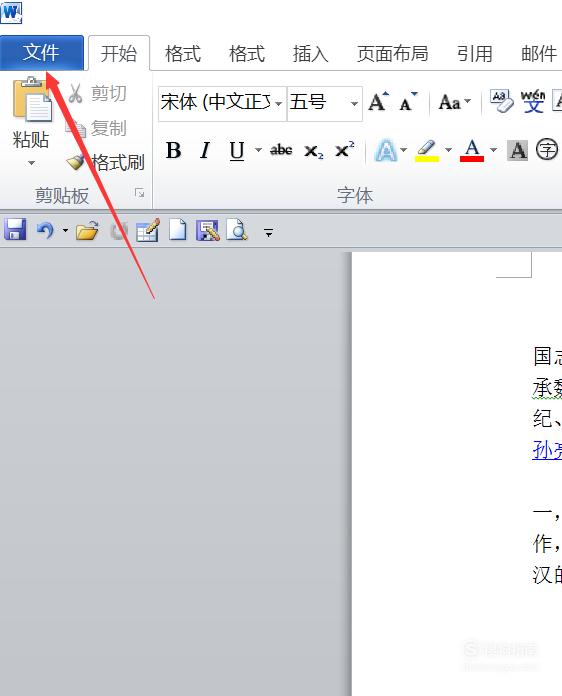This screenshot has height=696, width=562.
Task: Expand the font color dropdown arrow
Action: (494, 150)
